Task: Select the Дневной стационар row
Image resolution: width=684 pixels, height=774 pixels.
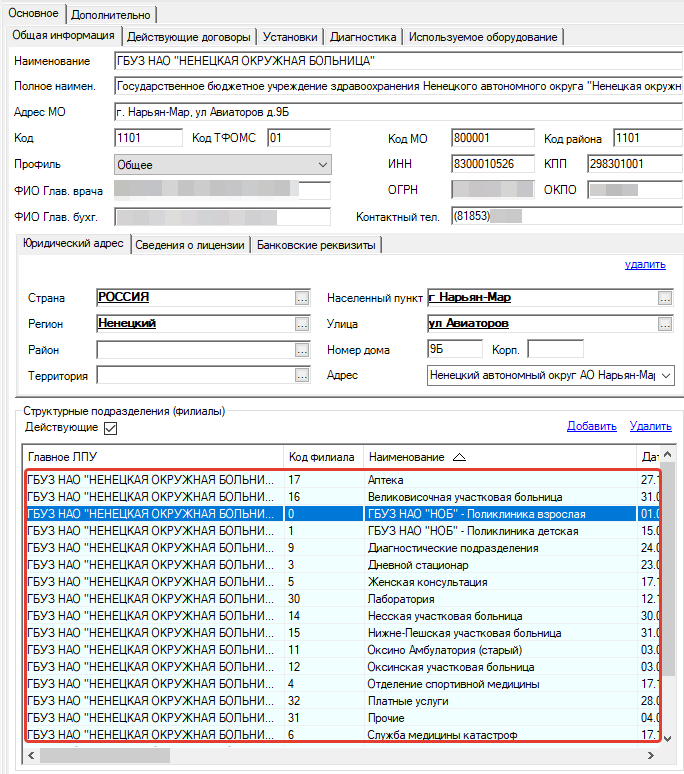Action: 342,565
